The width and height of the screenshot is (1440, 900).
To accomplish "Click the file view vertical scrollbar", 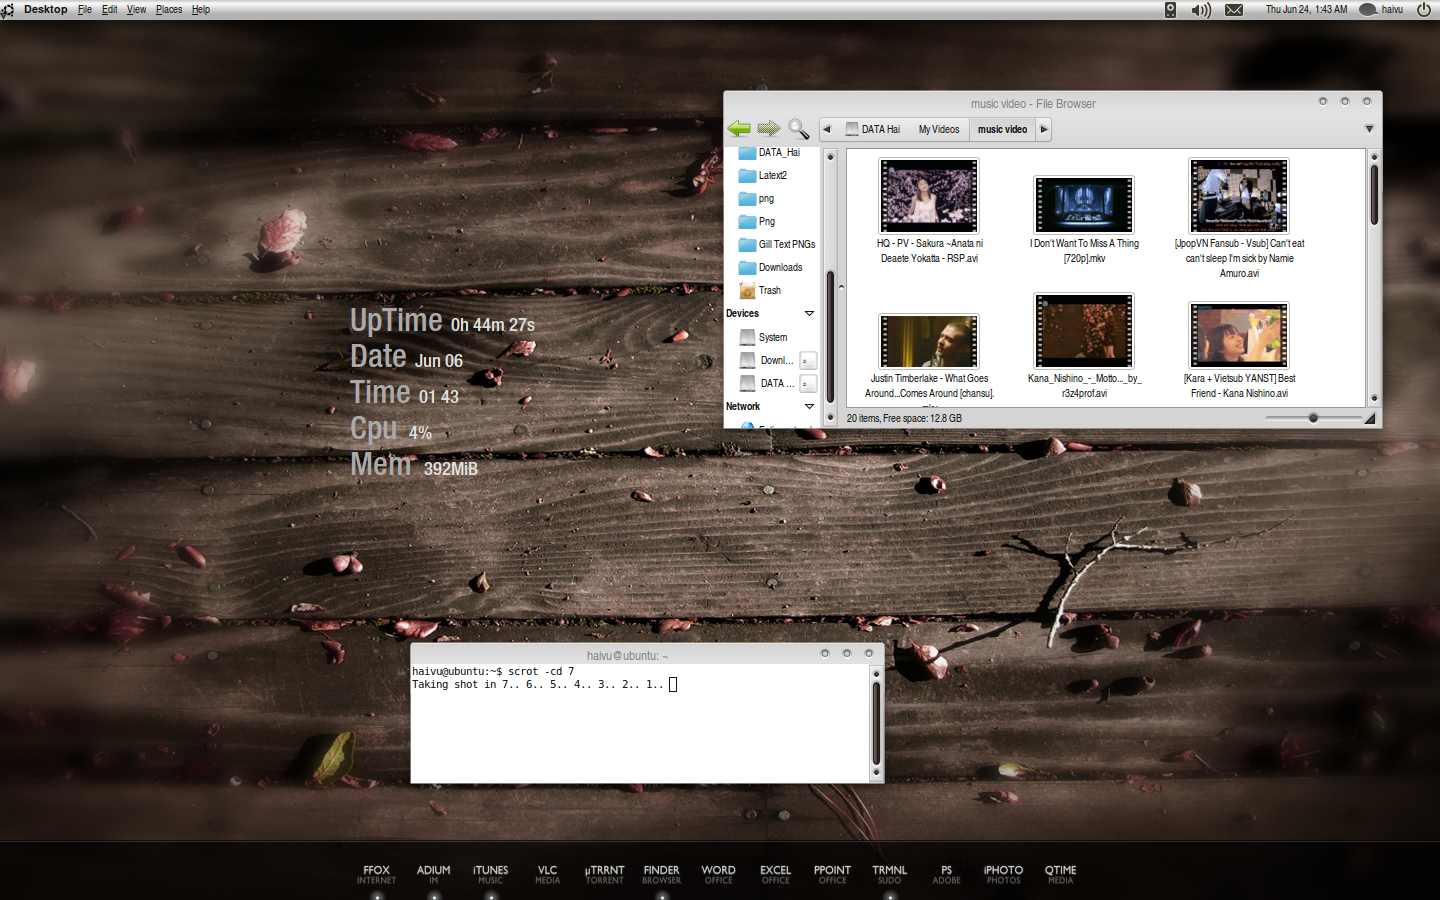I will (1374, 277).
